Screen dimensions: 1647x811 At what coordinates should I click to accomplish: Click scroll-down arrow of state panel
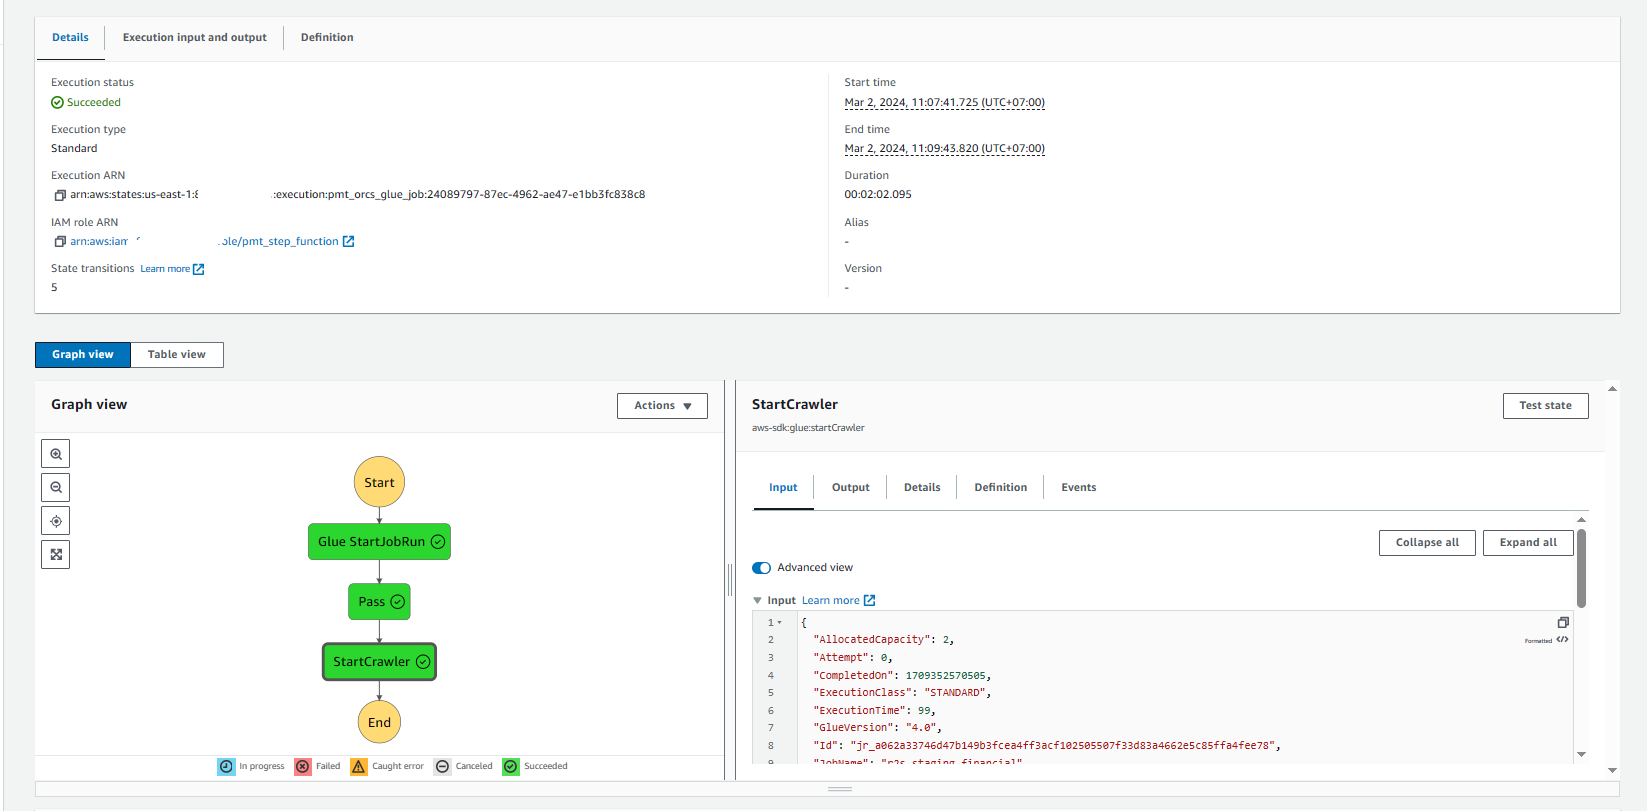1612,771
